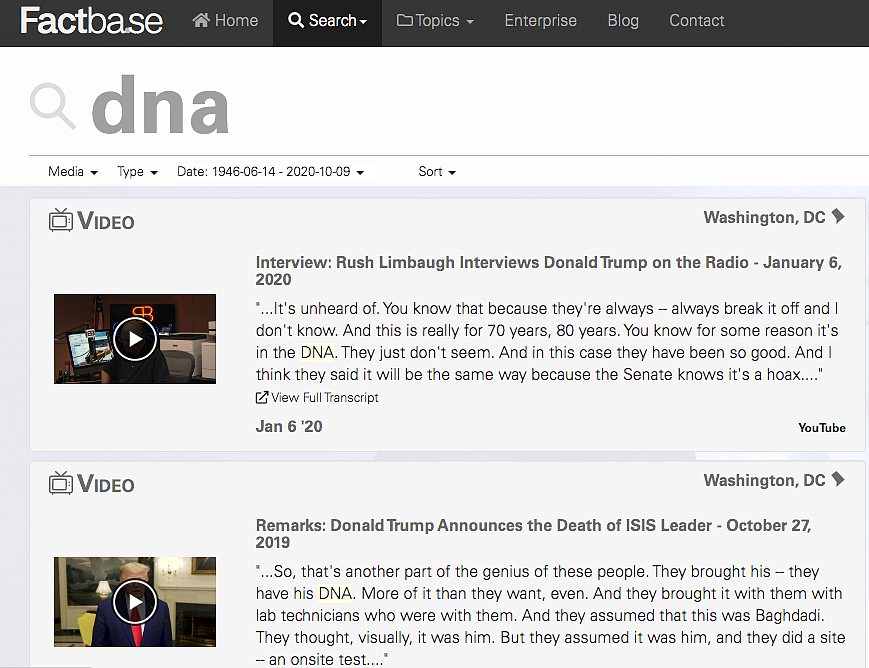Open the ISIS Leader remarks title
Screen dimensions: 869x668
coord(533,533)
